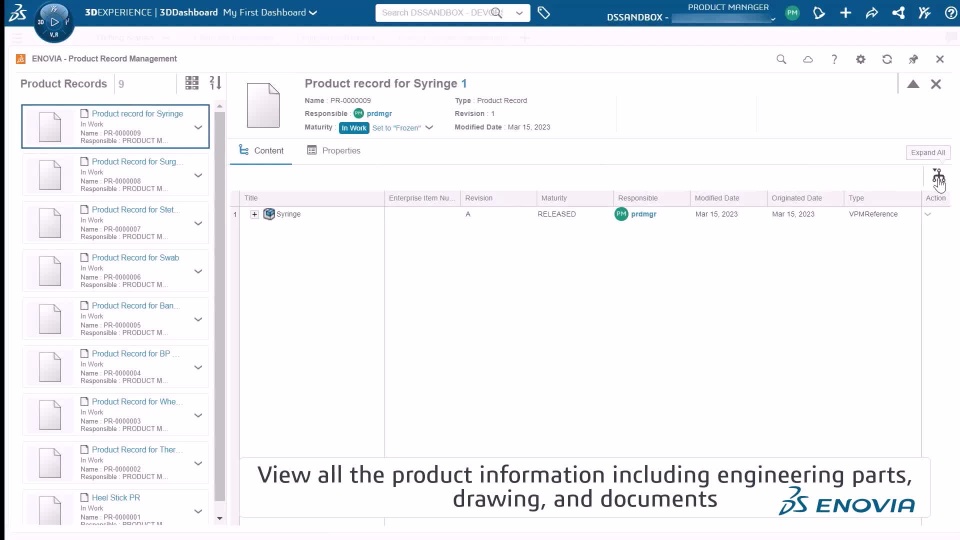The height and width of the screenshot is (540, 960).
Task: Click the Syringe part icon in table
Action: click(x=269, y=214)
